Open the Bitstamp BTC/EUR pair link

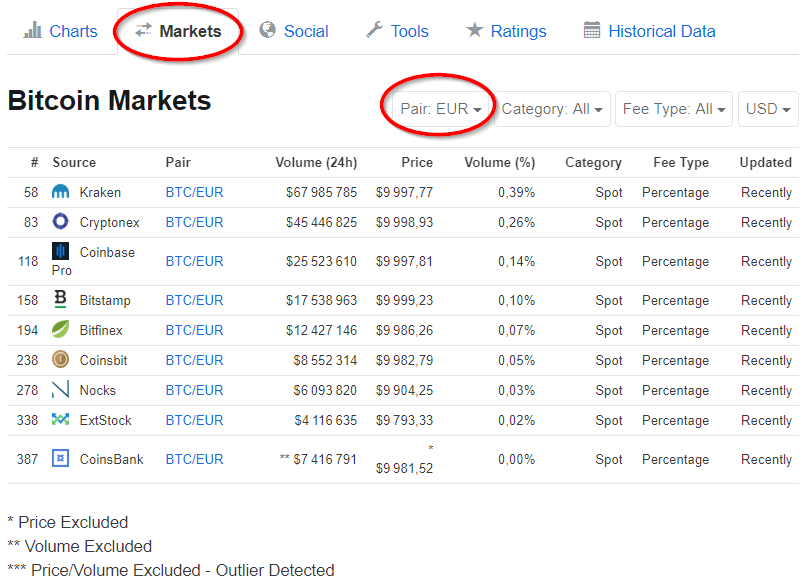click(x=194, y=300)
